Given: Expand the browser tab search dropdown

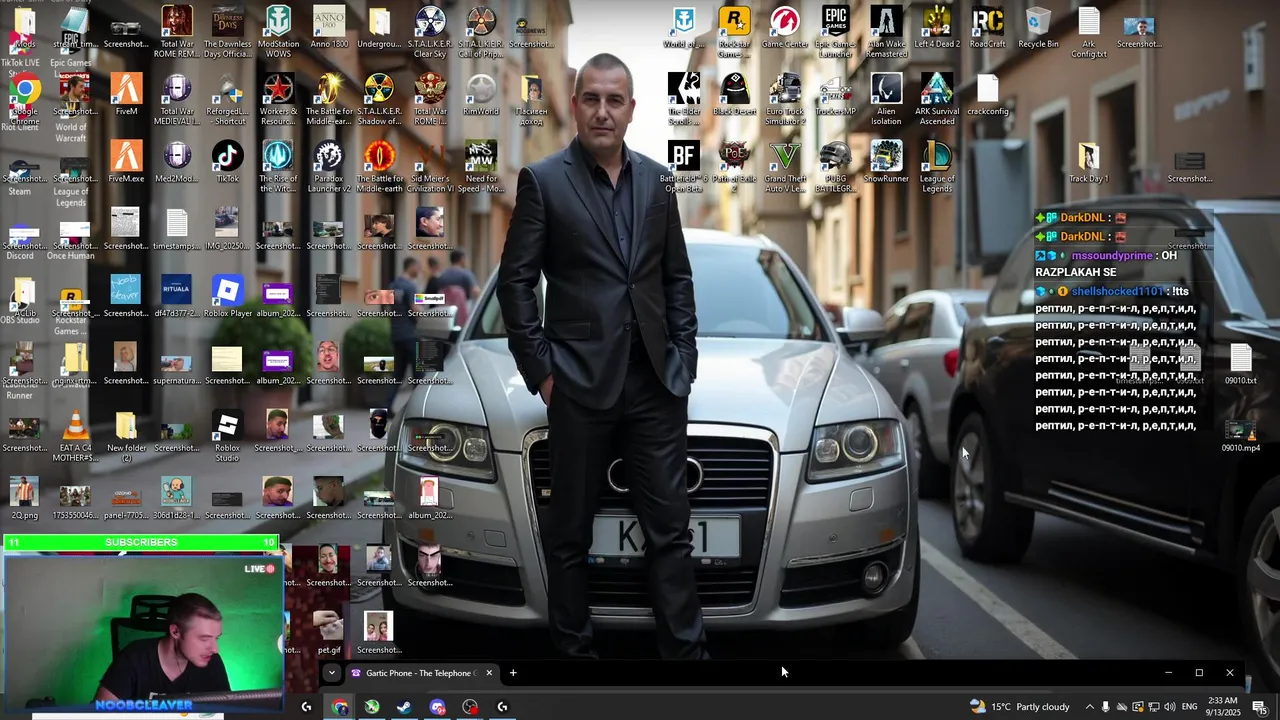Looking at the screenshot, I should 332,673.
